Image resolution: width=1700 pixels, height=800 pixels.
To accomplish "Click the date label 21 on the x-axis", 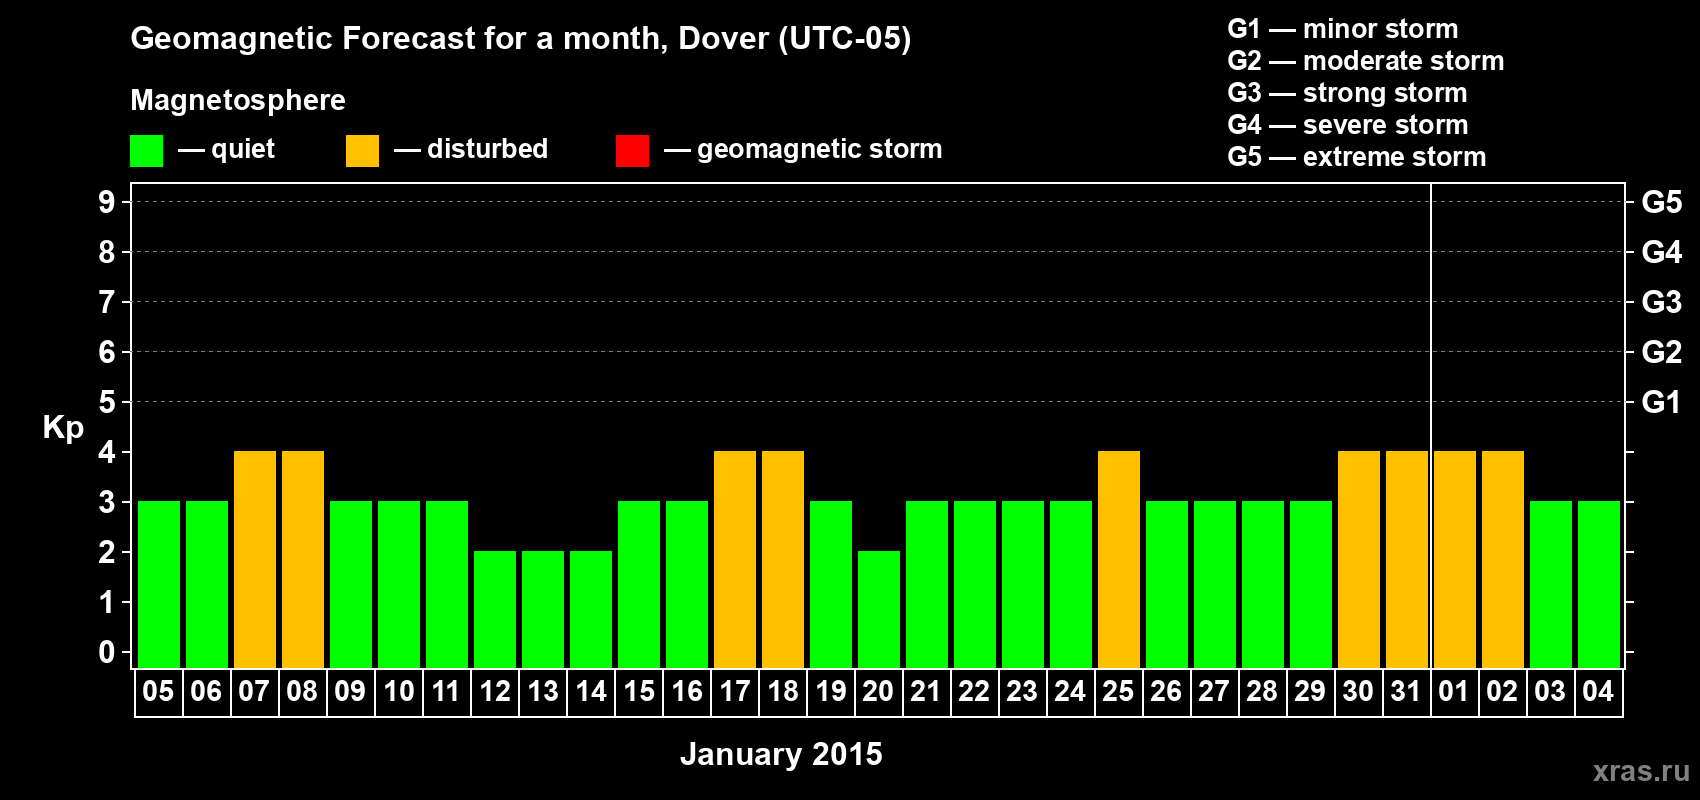I will coord(926,691).
